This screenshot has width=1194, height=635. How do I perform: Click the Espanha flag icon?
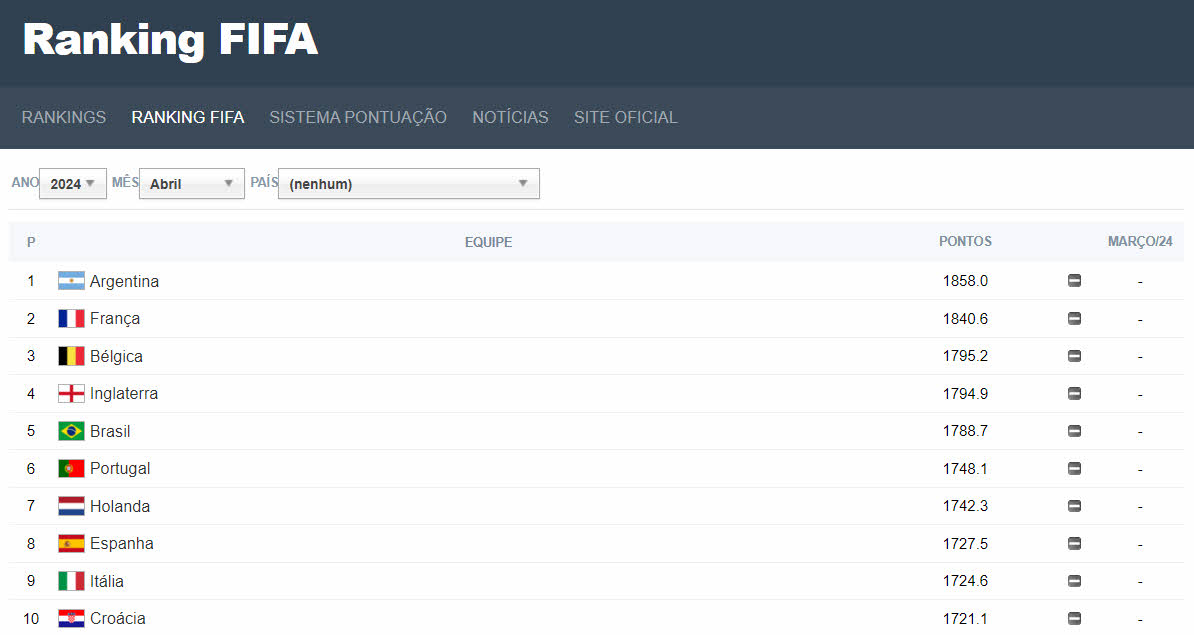pos(72,544)
